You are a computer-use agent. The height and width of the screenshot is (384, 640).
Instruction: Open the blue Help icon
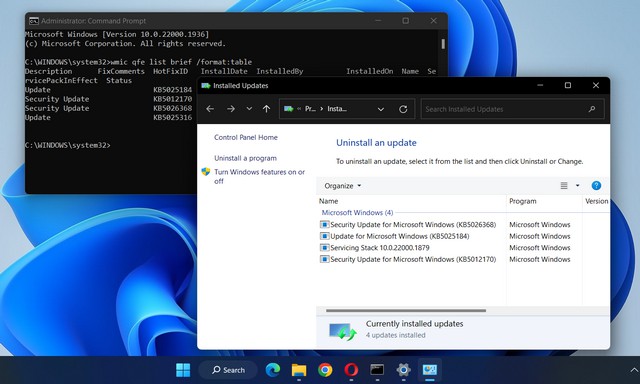(596, 186)
